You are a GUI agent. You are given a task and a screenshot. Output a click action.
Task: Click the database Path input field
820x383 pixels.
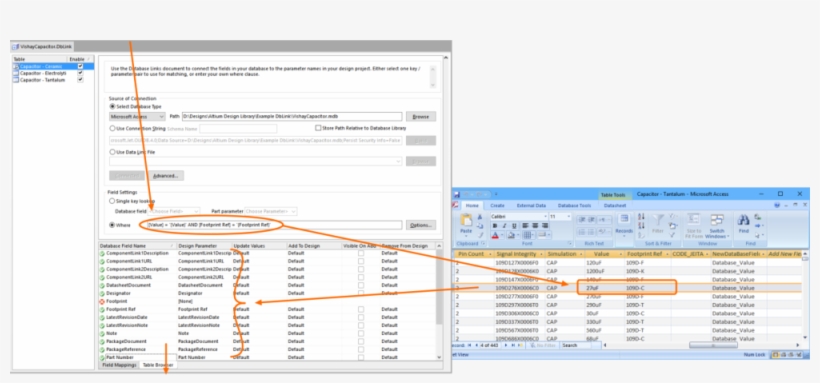pyautogui.click(x=292, y=116)
